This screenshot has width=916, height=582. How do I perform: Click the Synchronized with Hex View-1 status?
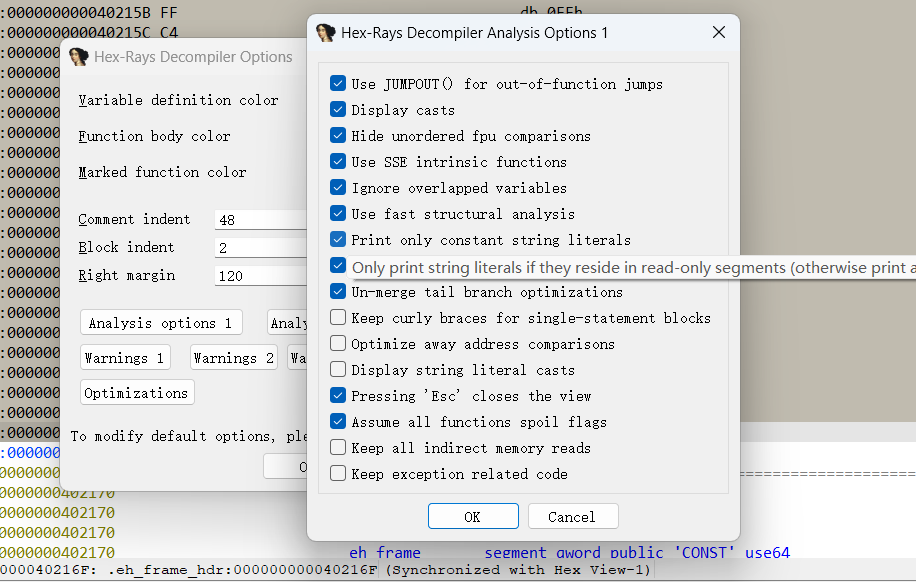coord(518,570)
